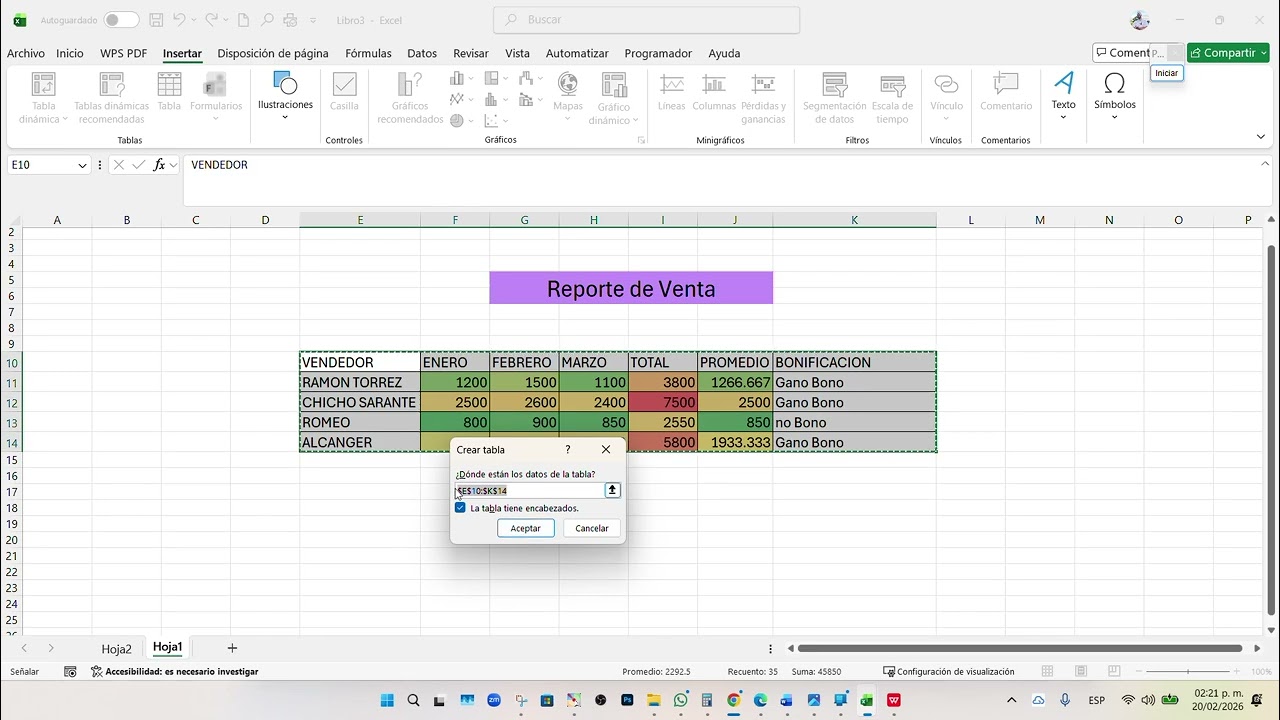Open WhatsApp from the taskbar
Screen dimensions: 1280x720
(681, 700)
